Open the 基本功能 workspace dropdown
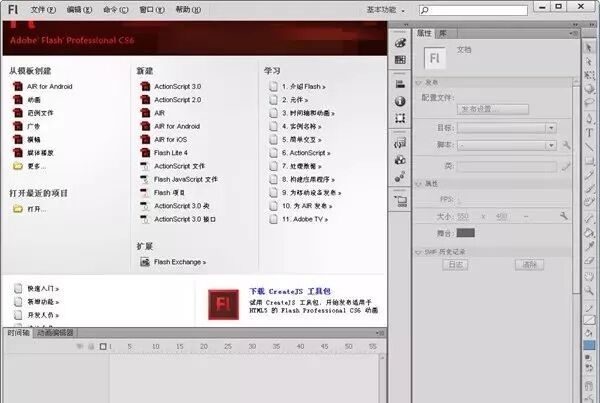This screenshot has width=600, height=403. (385, 10)
